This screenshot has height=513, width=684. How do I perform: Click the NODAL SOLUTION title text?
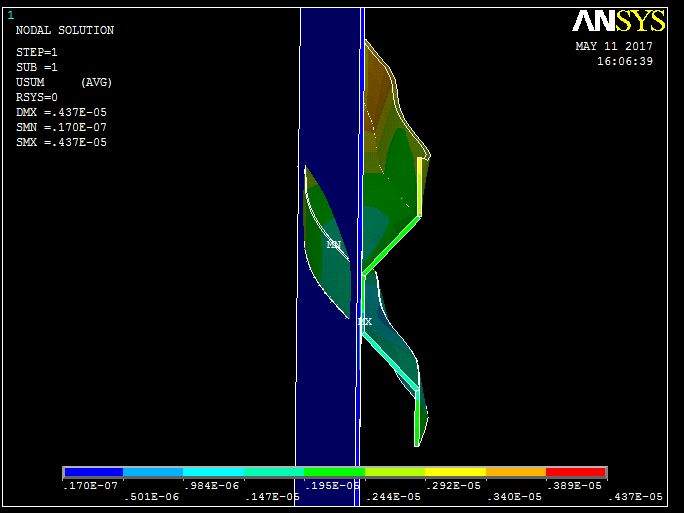[65, 30]
